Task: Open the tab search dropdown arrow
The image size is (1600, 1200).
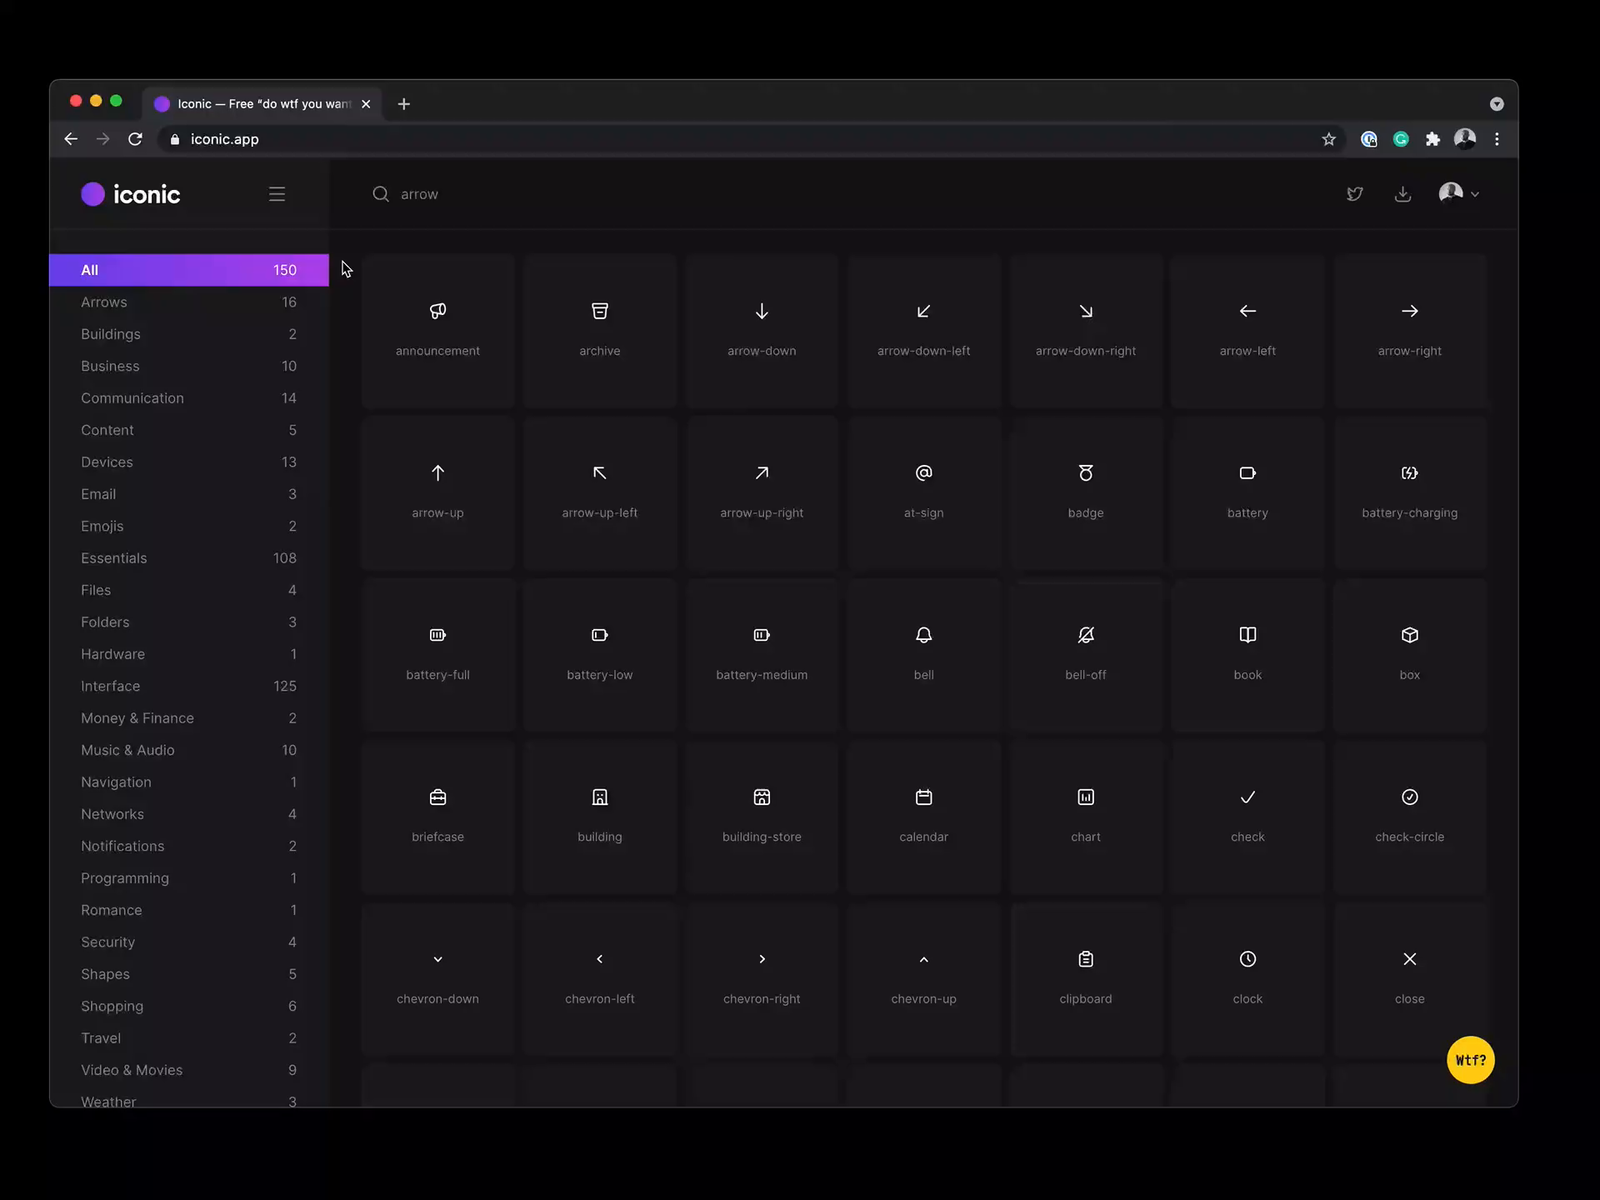Action: pos(1496,104)
